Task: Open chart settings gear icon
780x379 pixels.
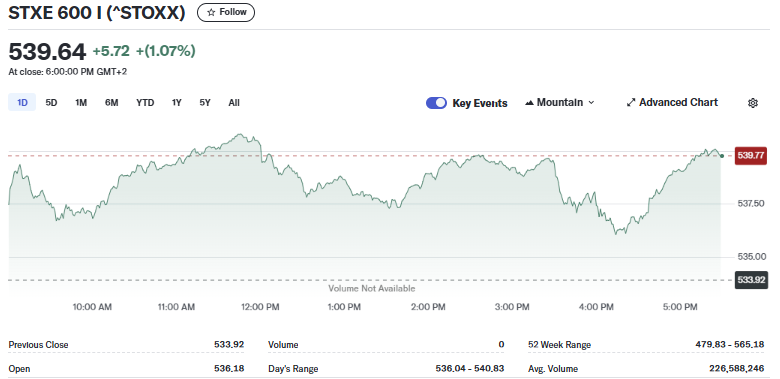Action: coord(753,103)
